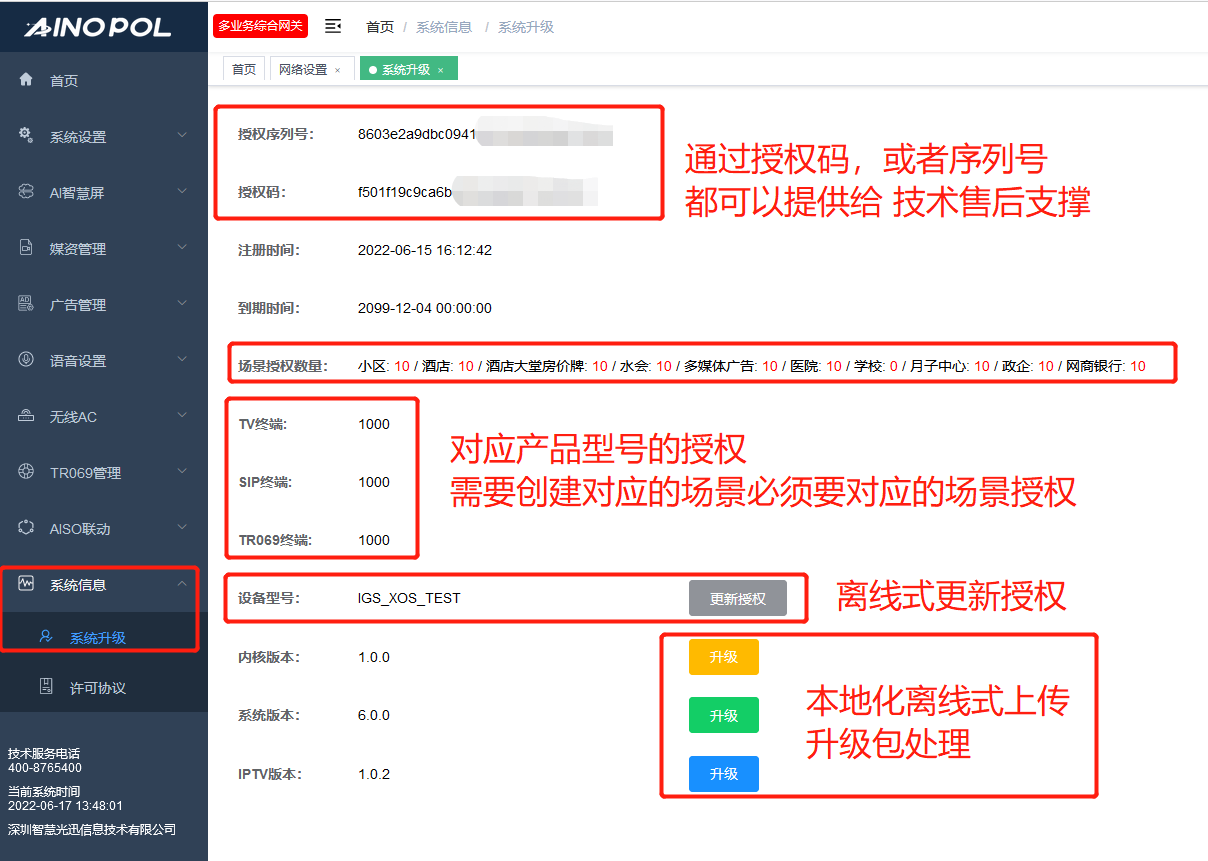Click the home icon in sidebar
This screenshot has width=1208, height=861.
pyautogui.click(x=27, y=80)
